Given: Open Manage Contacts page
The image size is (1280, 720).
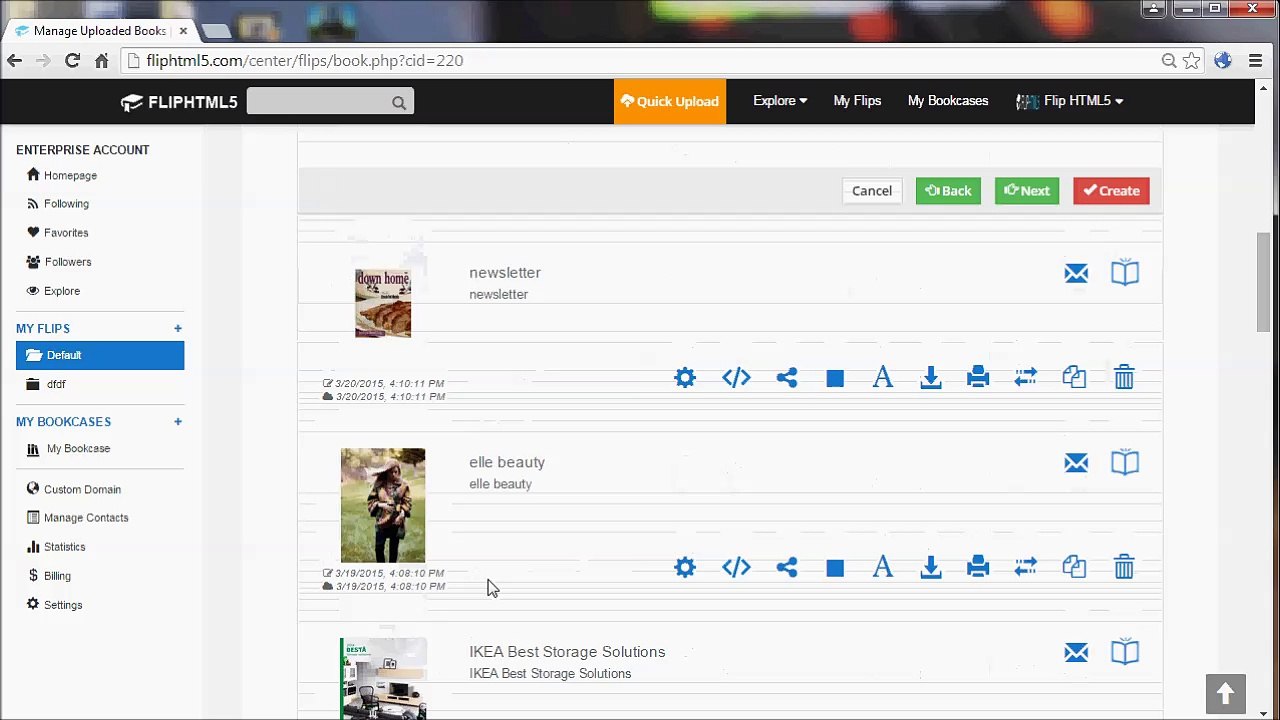Looking at the screenshot, I should pyautogui.click(x=78, y=518).
